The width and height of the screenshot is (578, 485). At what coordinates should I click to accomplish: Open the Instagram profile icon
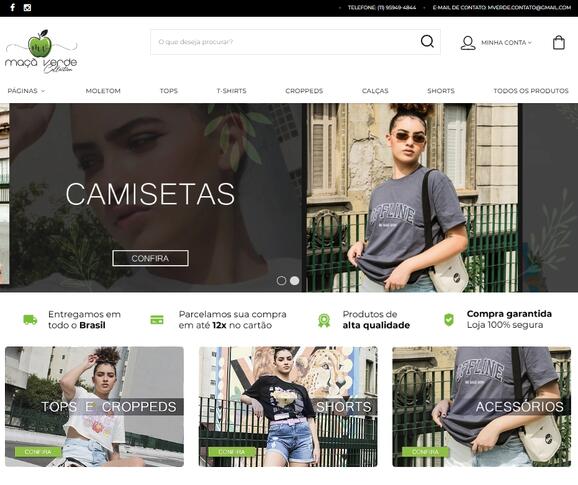[x=27, y=7]
